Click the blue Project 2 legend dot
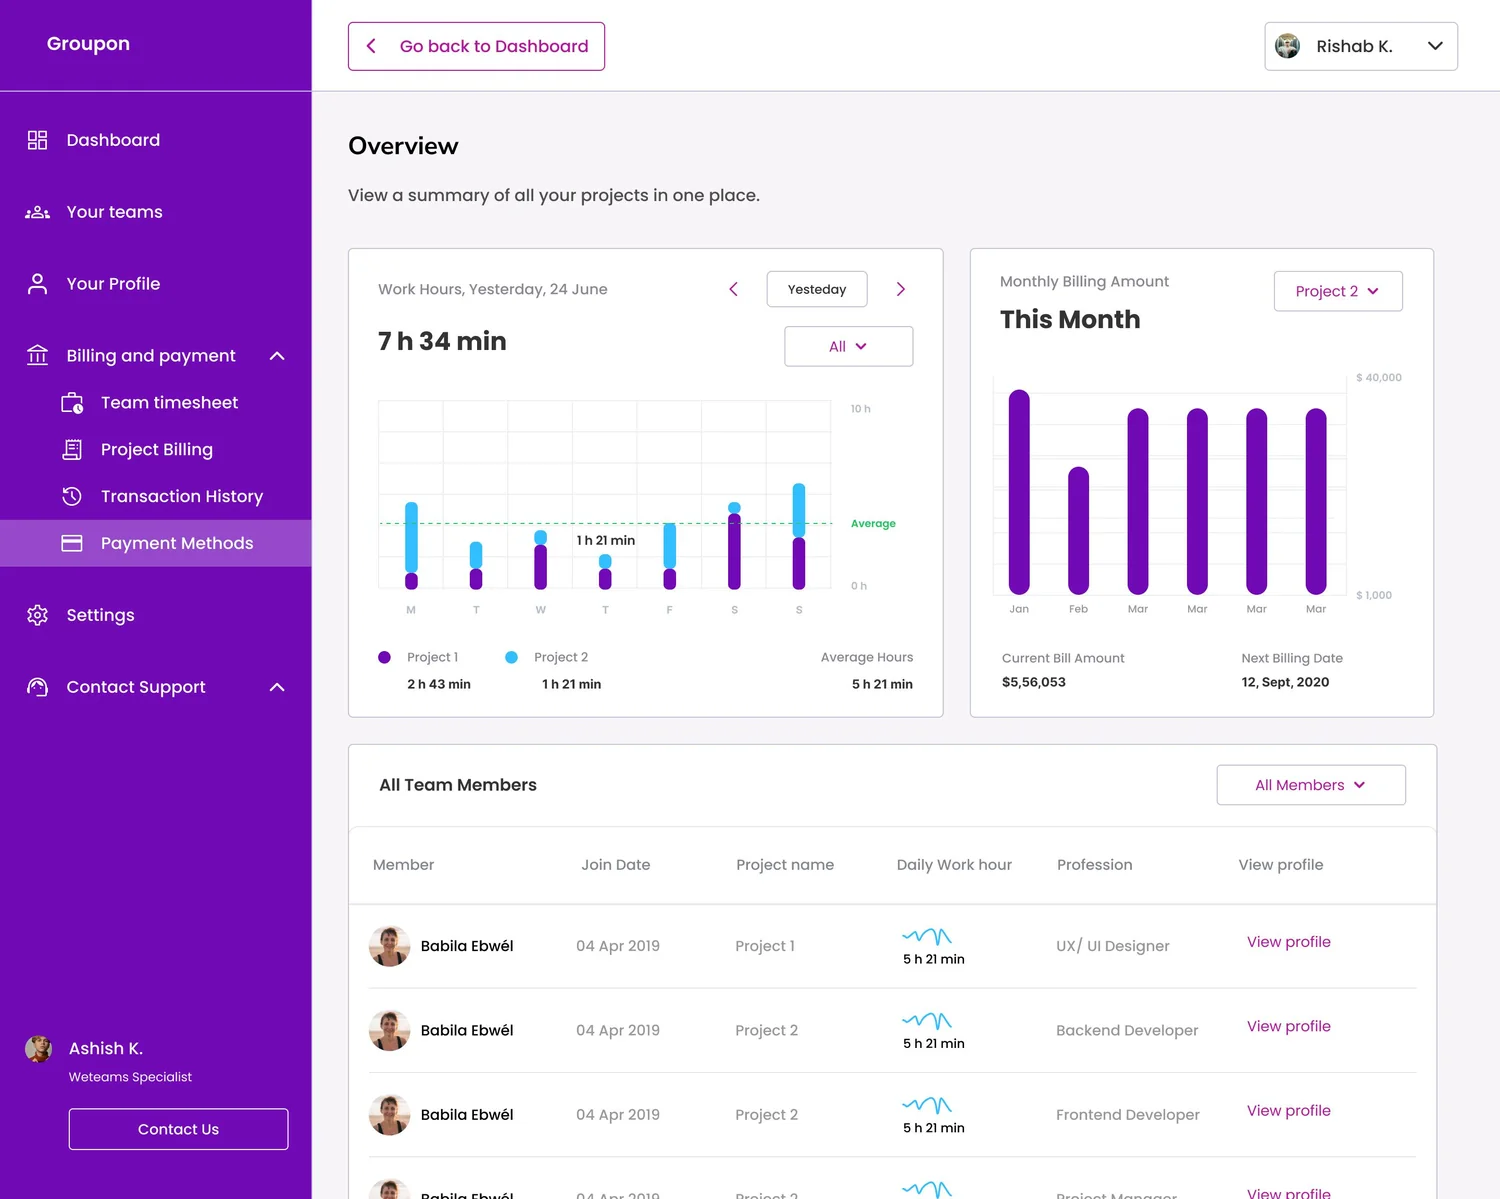1500x1199 pixels. tap(511, 657)
